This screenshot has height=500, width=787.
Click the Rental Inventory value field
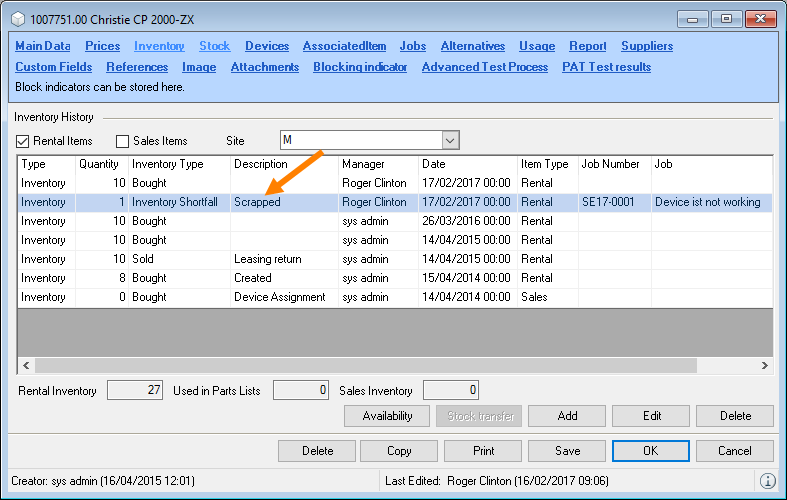[x=135, y=390]
